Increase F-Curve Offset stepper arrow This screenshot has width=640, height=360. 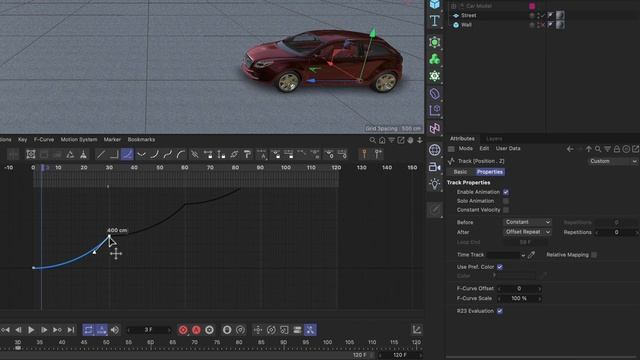click(x=540, y=289)
